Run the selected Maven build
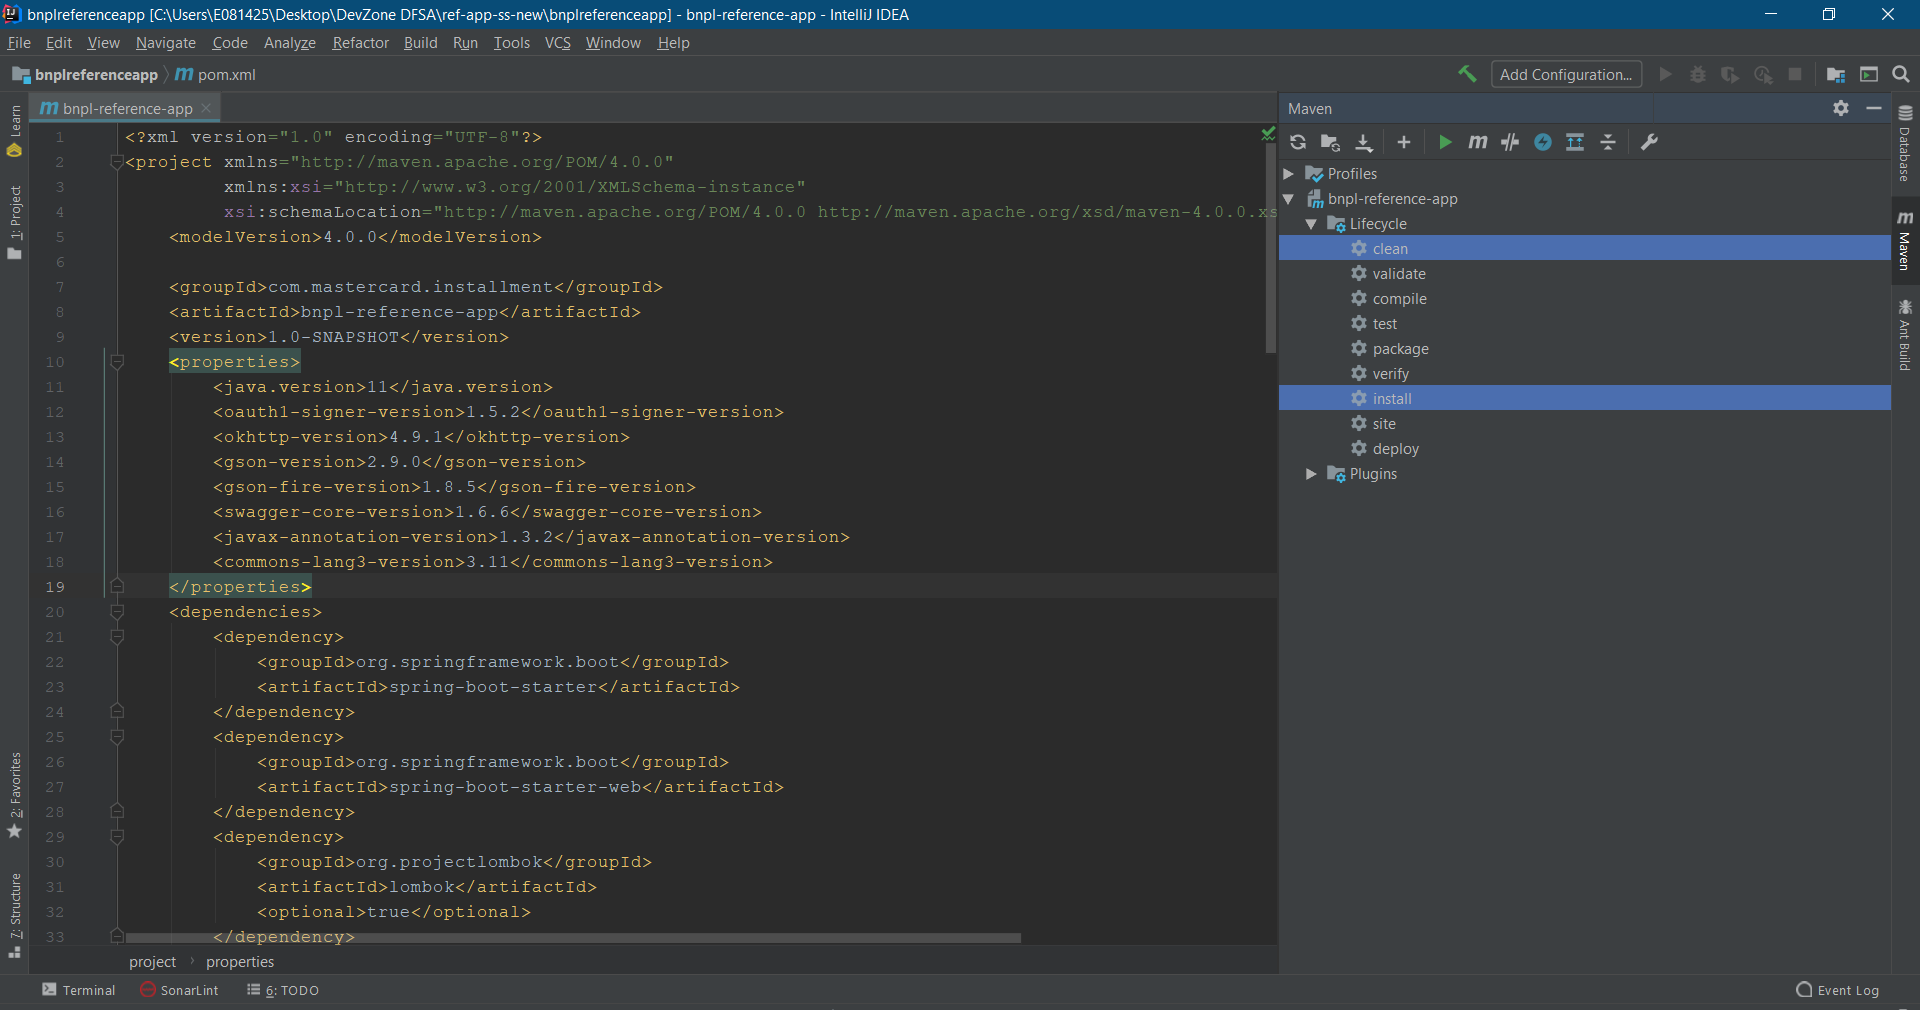1920x1010 pixels. (x=1444, y=142)
